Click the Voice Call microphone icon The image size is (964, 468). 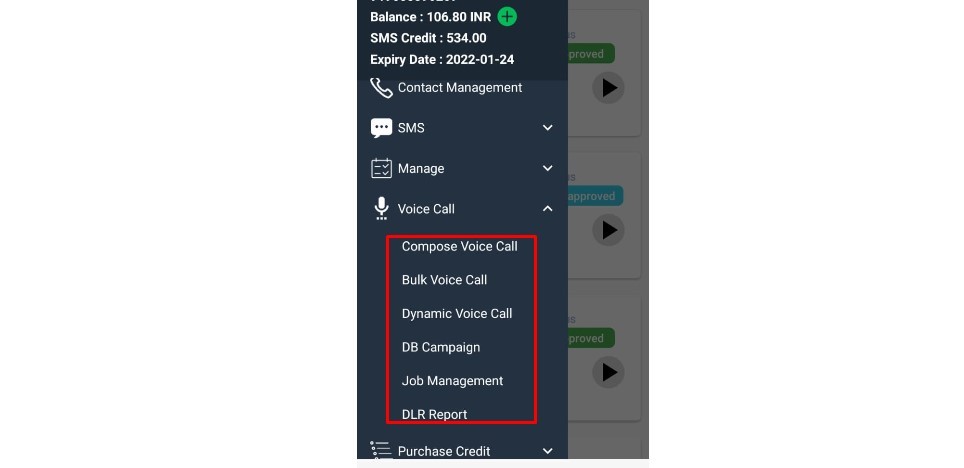pos(381,208)
